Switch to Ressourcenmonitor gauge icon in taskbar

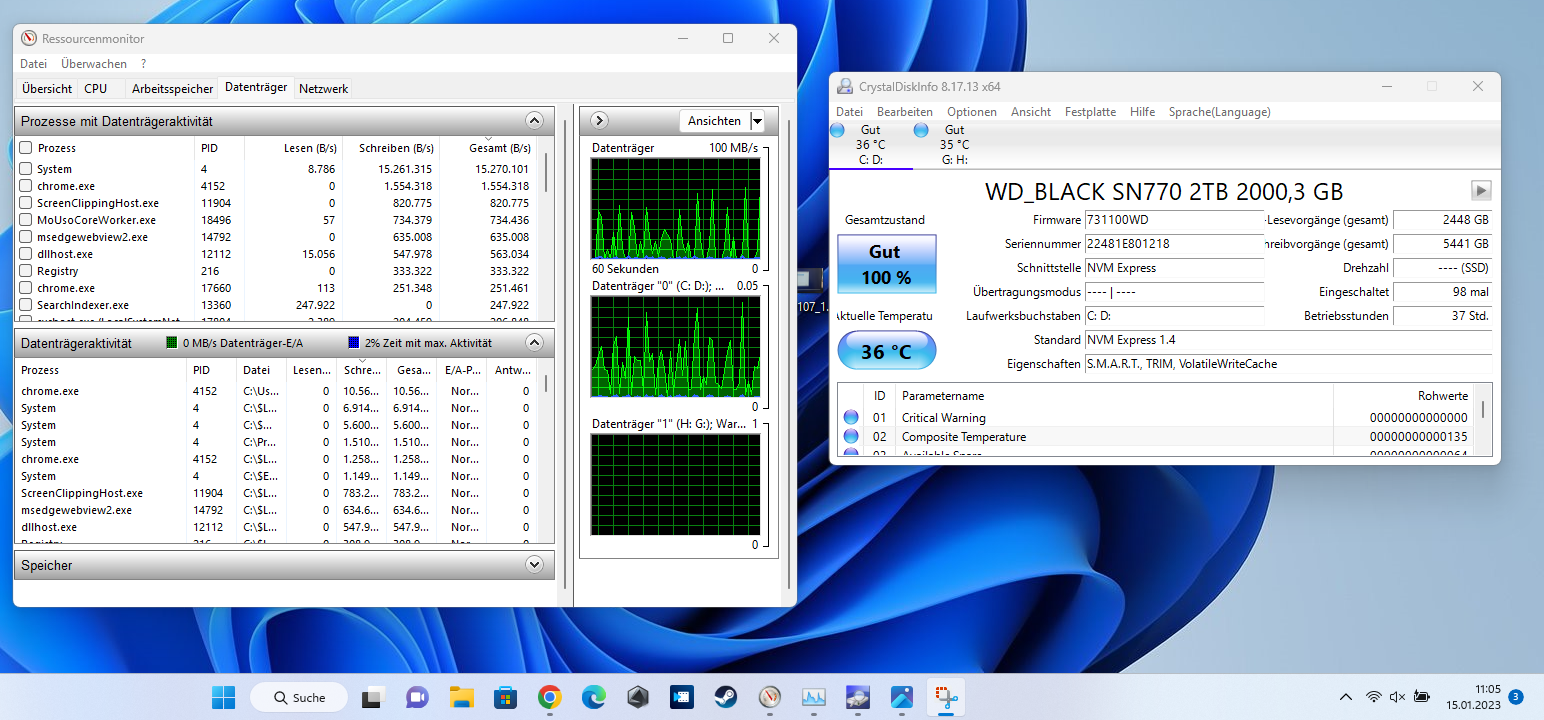coord(769,697)
